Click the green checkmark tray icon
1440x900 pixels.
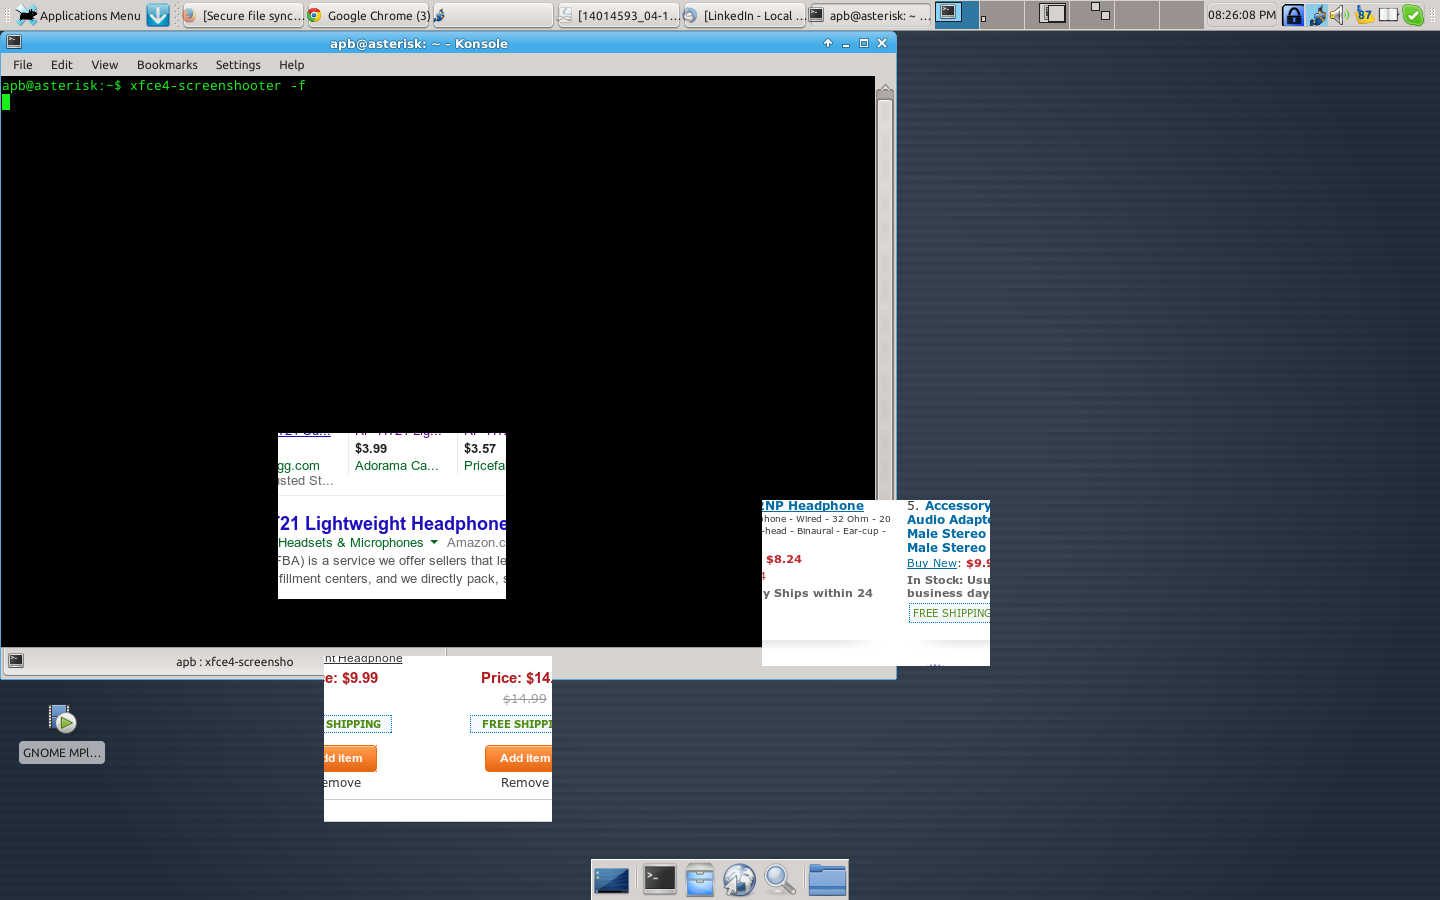point(1412,15)
